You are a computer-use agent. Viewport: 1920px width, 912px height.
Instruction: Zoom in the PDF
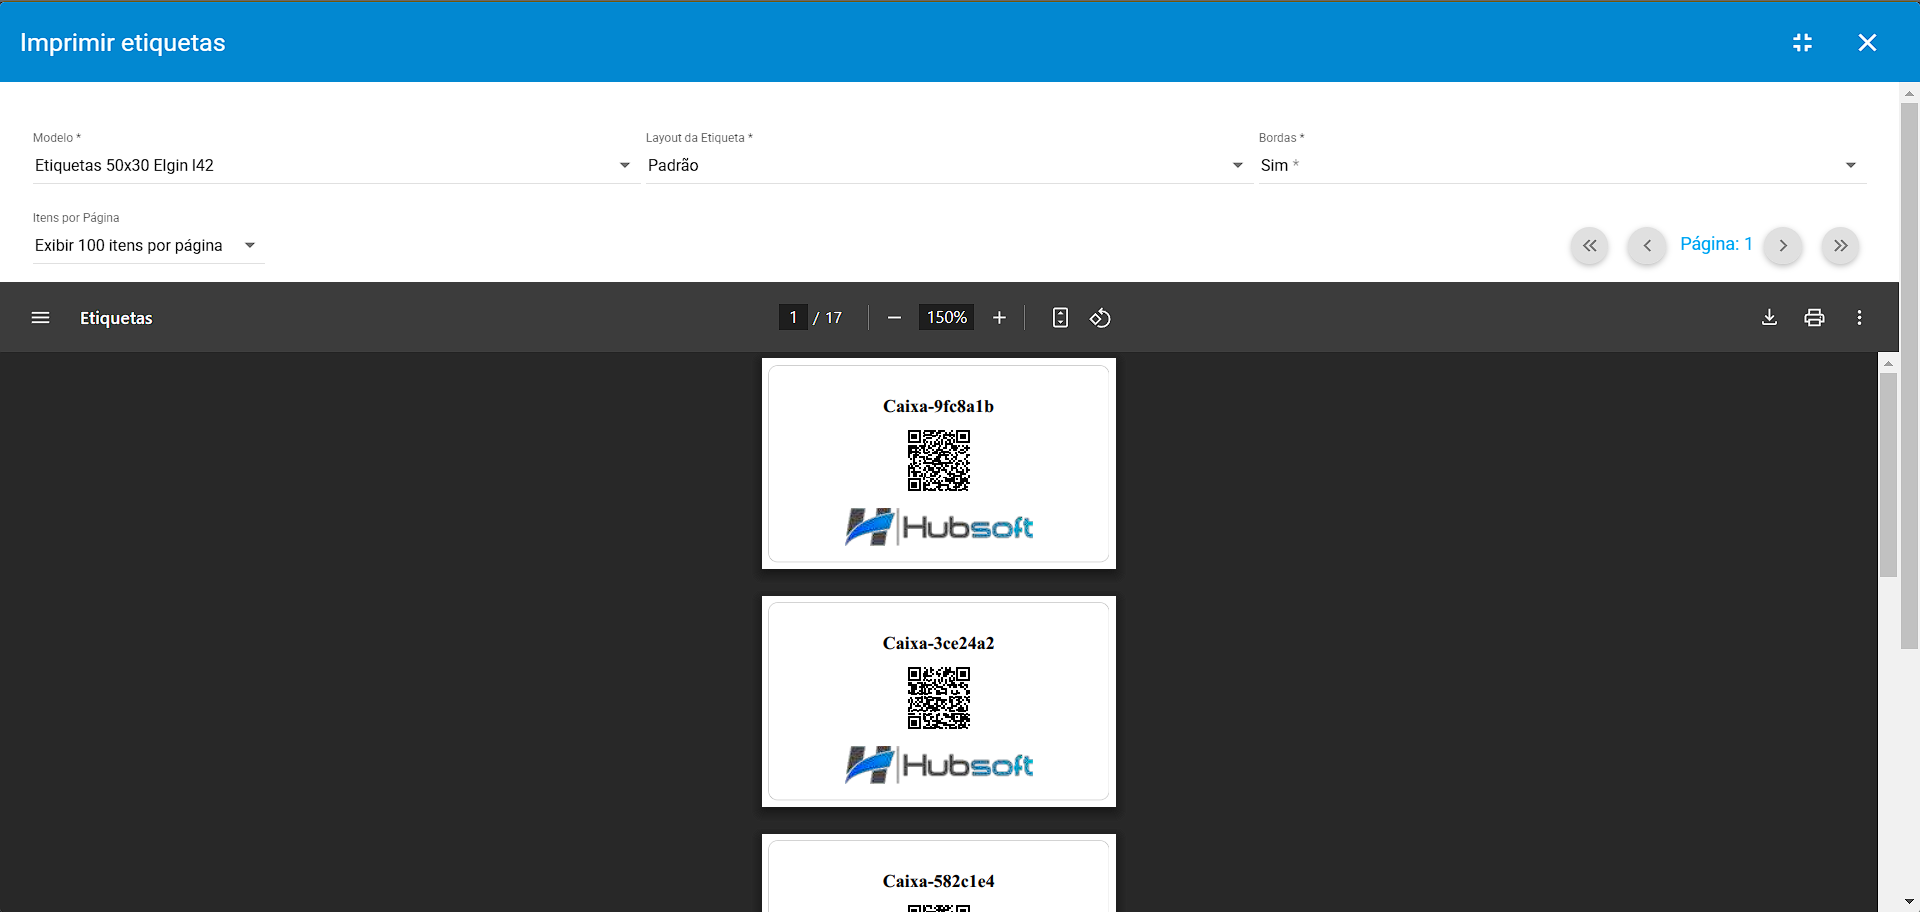(x=999, y=317)
